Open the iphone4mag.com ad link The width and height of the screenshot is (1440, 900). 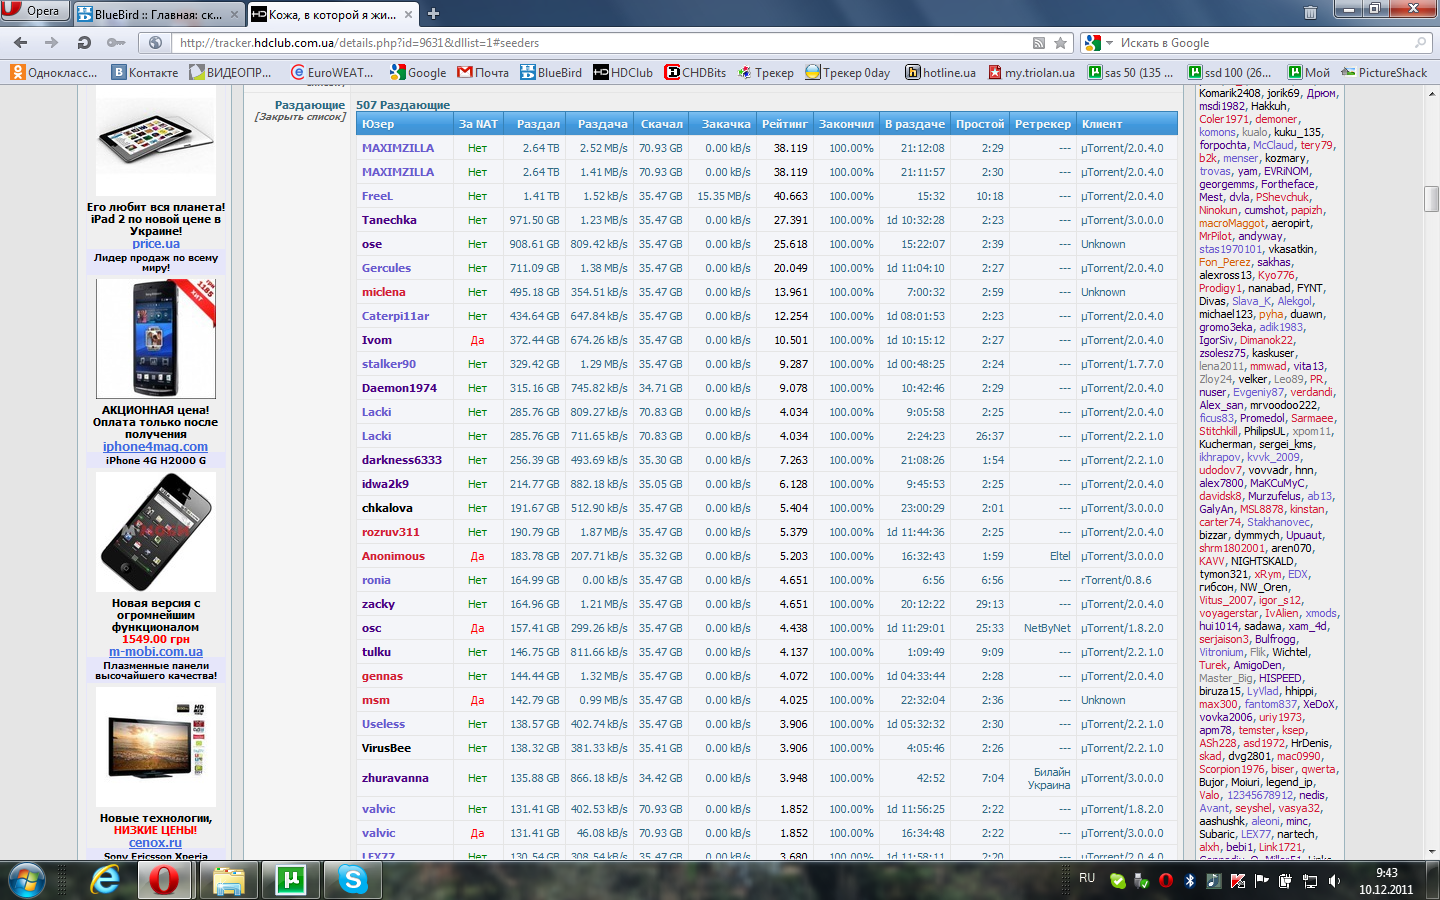(x=155, y=447)
